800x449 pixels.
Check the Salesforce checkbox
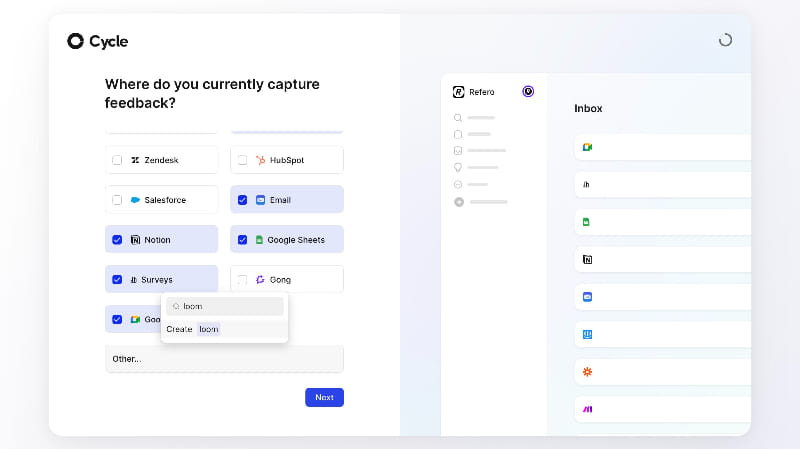pos(117,199)
